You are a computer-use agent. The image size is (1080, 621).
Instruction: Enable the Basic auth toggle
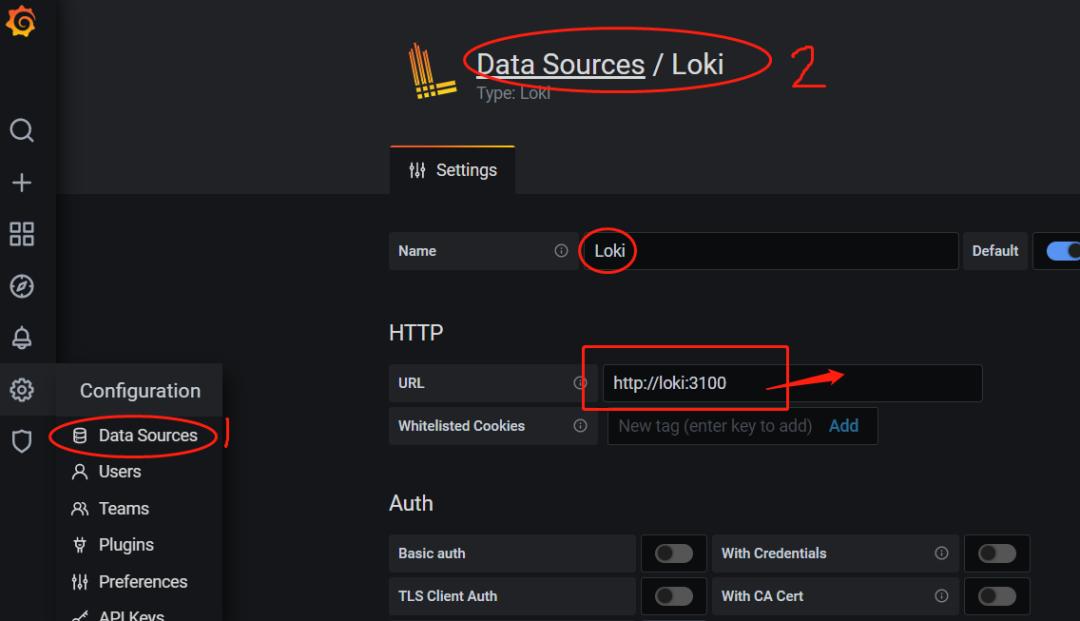[x=673, y=553]
